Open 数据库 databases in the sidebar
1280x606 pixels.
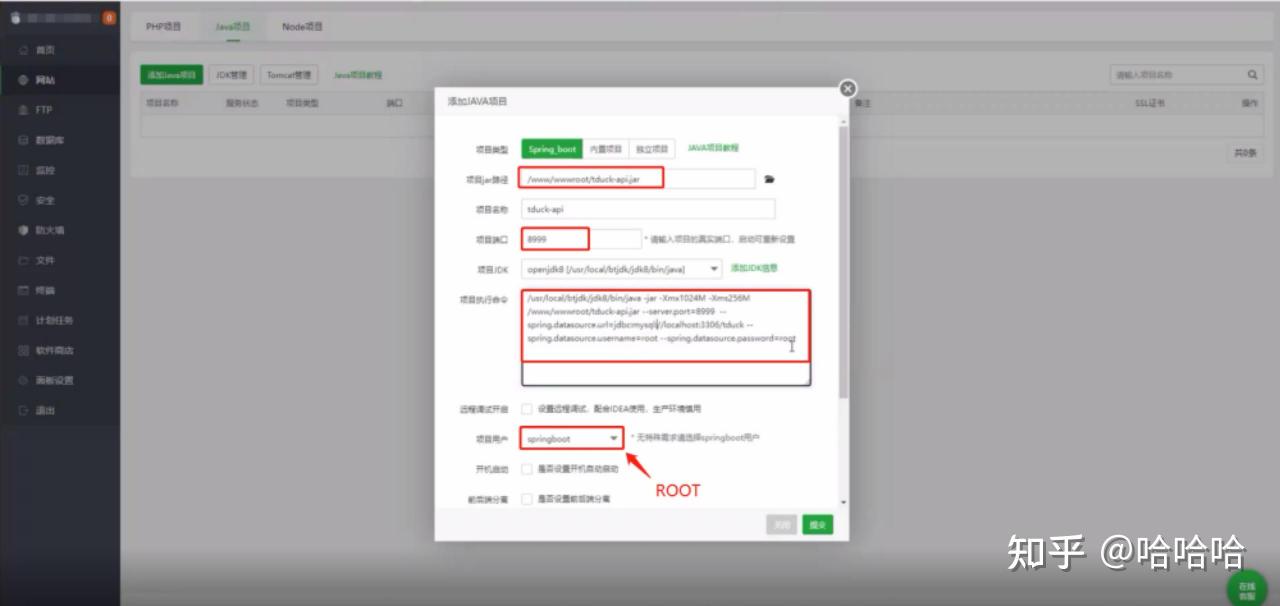[x=49, y=140]
